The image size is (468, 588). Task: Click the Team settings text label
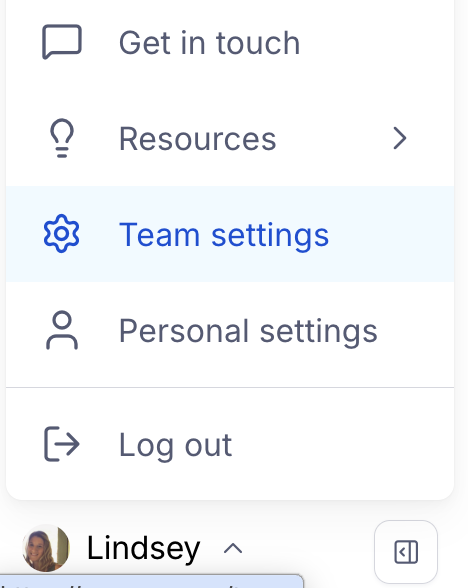click(224, 235)
